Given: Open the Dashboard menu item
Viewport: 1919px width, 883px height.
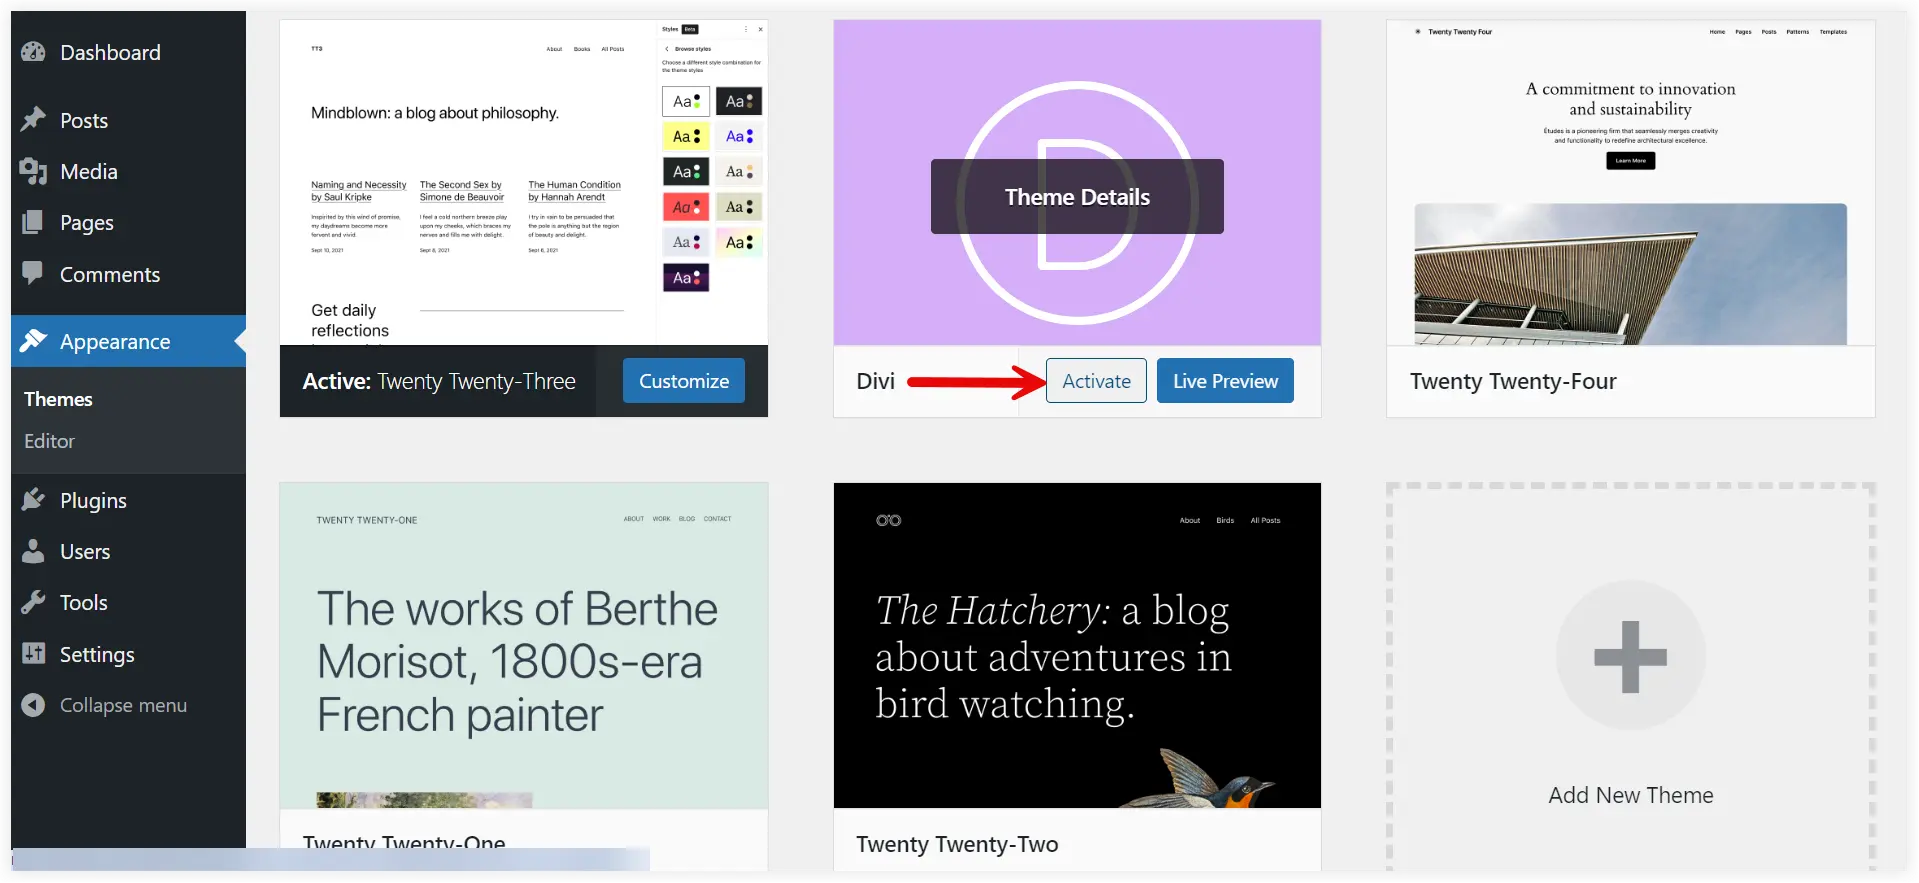Looking at the screenshot, I should click(x=128, y=52).
